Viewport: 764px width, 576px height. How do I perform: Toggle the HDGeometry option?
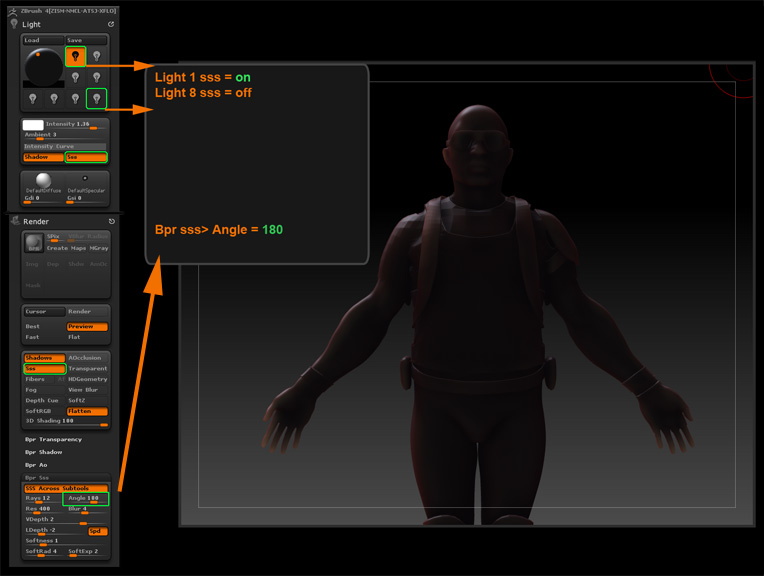click(87, 379)
